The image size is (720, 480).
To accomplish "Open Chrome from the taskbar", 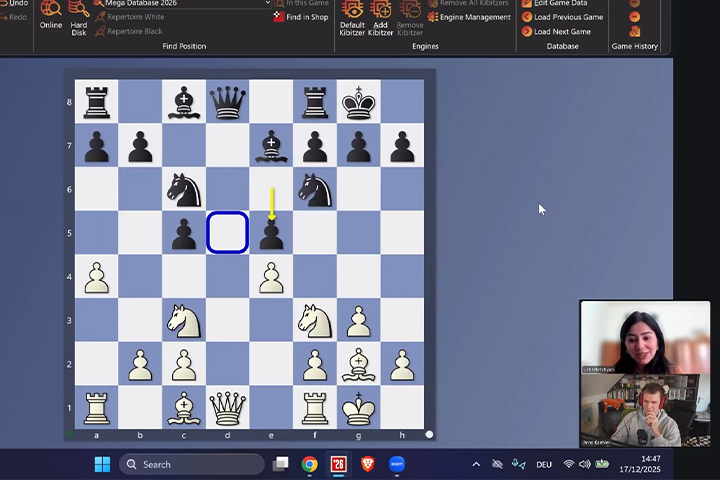I will tap(310, 464).
